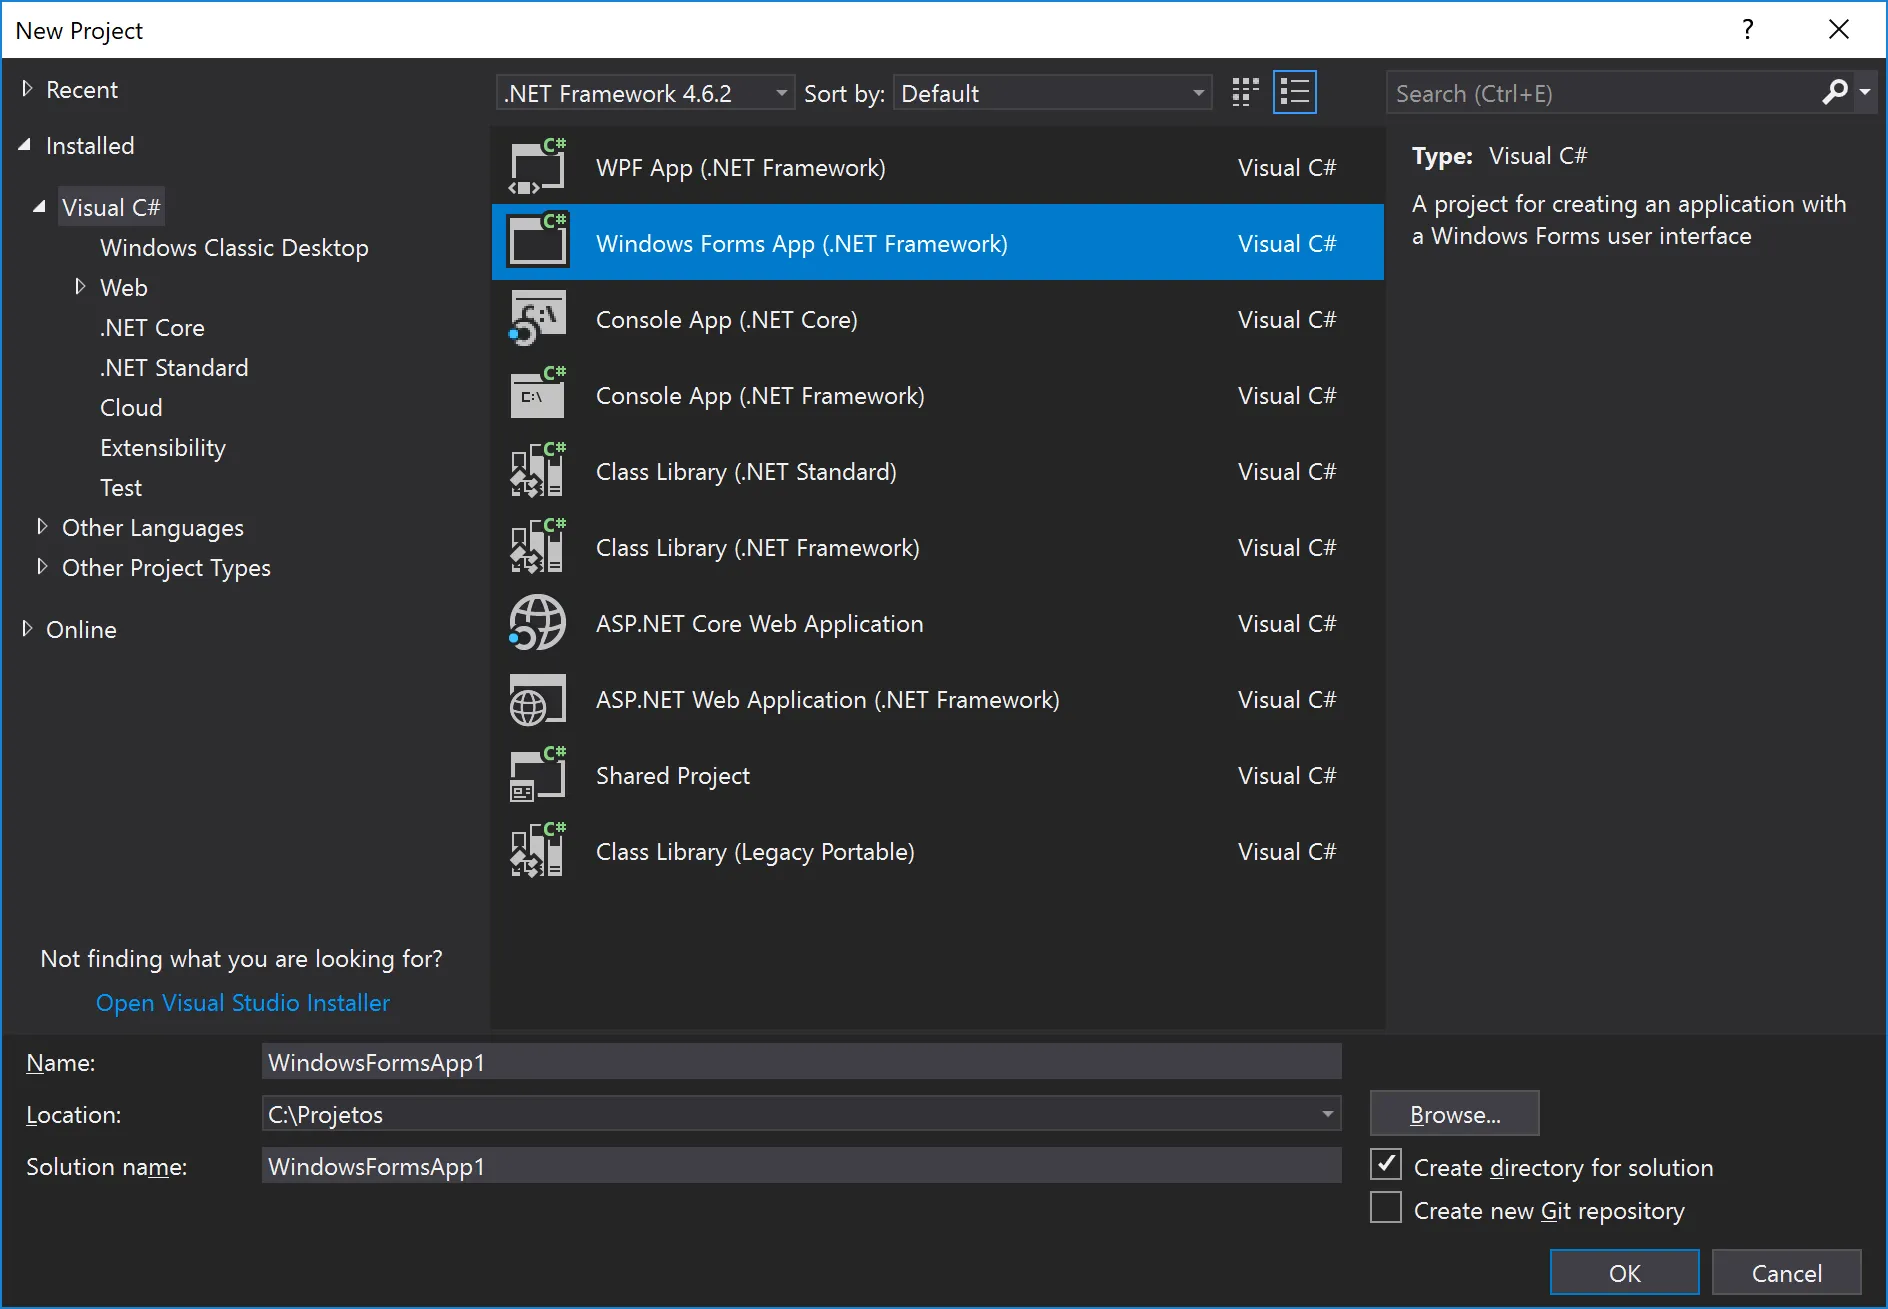The height and width of the screenshot is (1309, 1888).
Task: Click the project Name text field
Action: tap(800, 1062)
